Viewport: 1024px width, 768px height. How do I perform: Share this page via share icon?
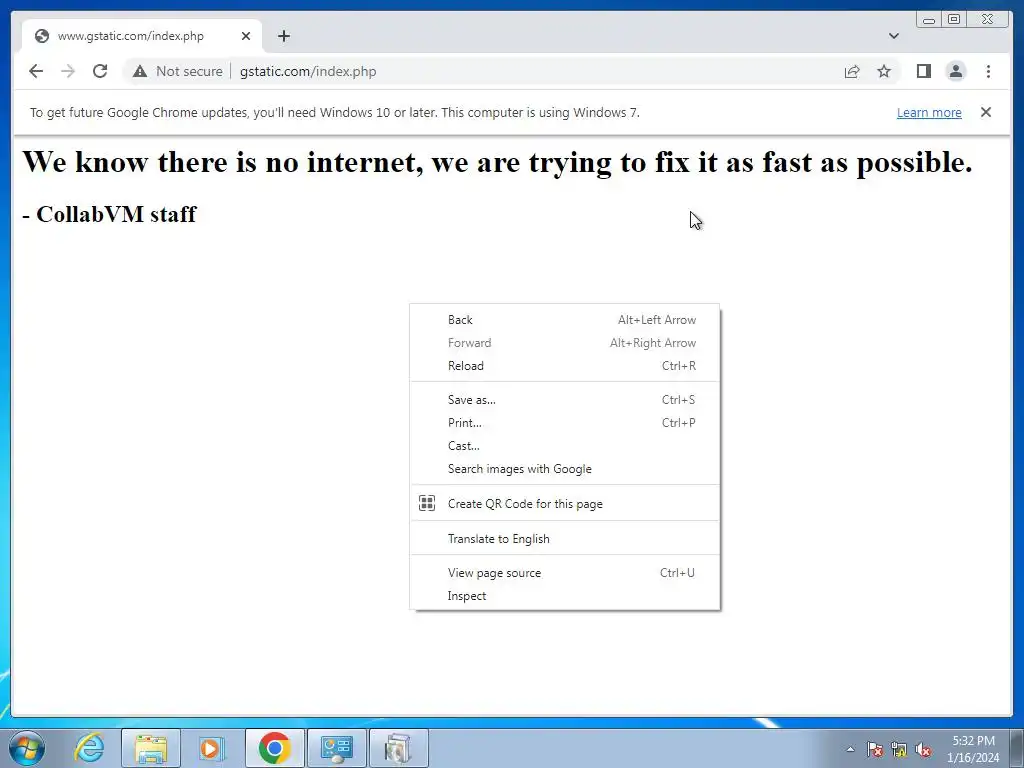tap(852, 71)
